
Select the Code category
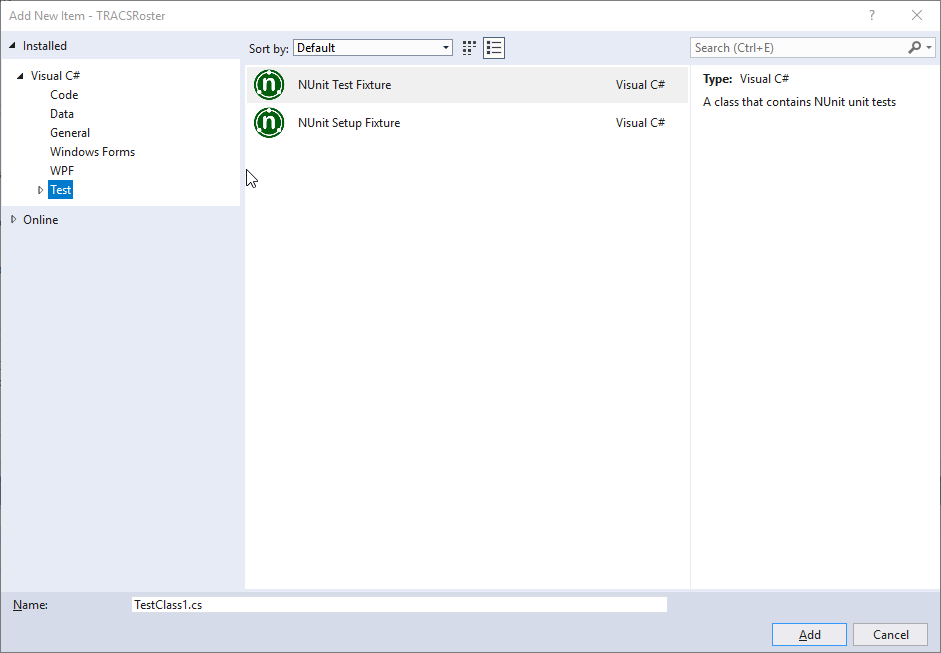64,95
